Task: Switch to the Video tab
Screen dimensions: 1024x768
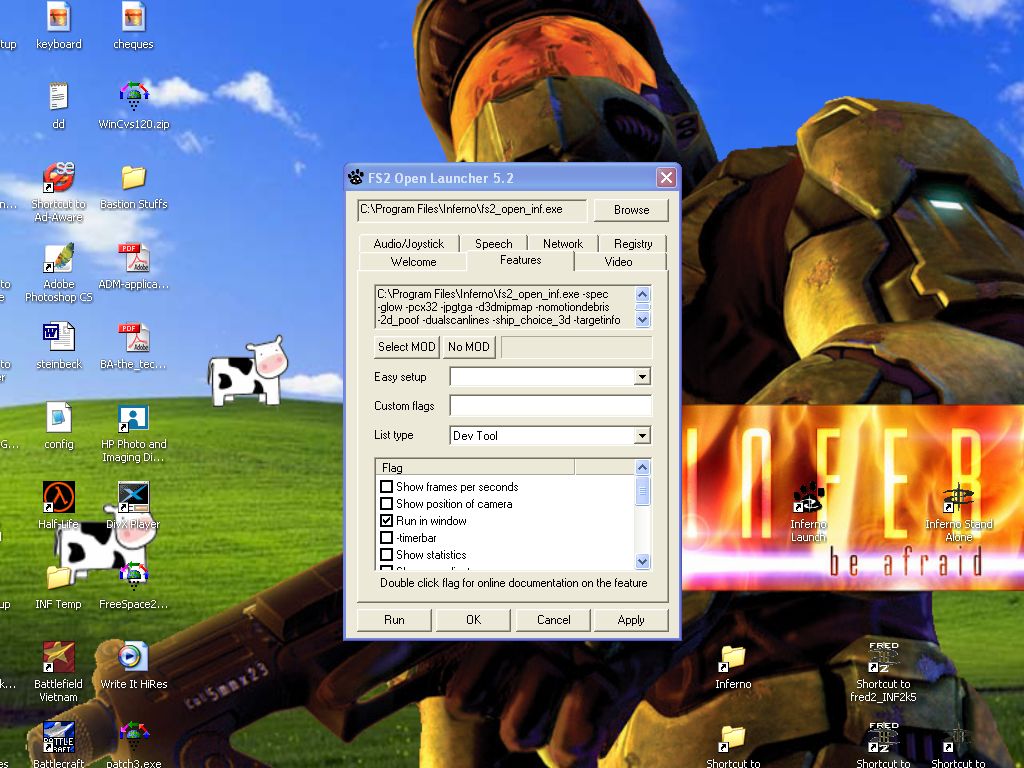Action: click(x=618, y=262)
